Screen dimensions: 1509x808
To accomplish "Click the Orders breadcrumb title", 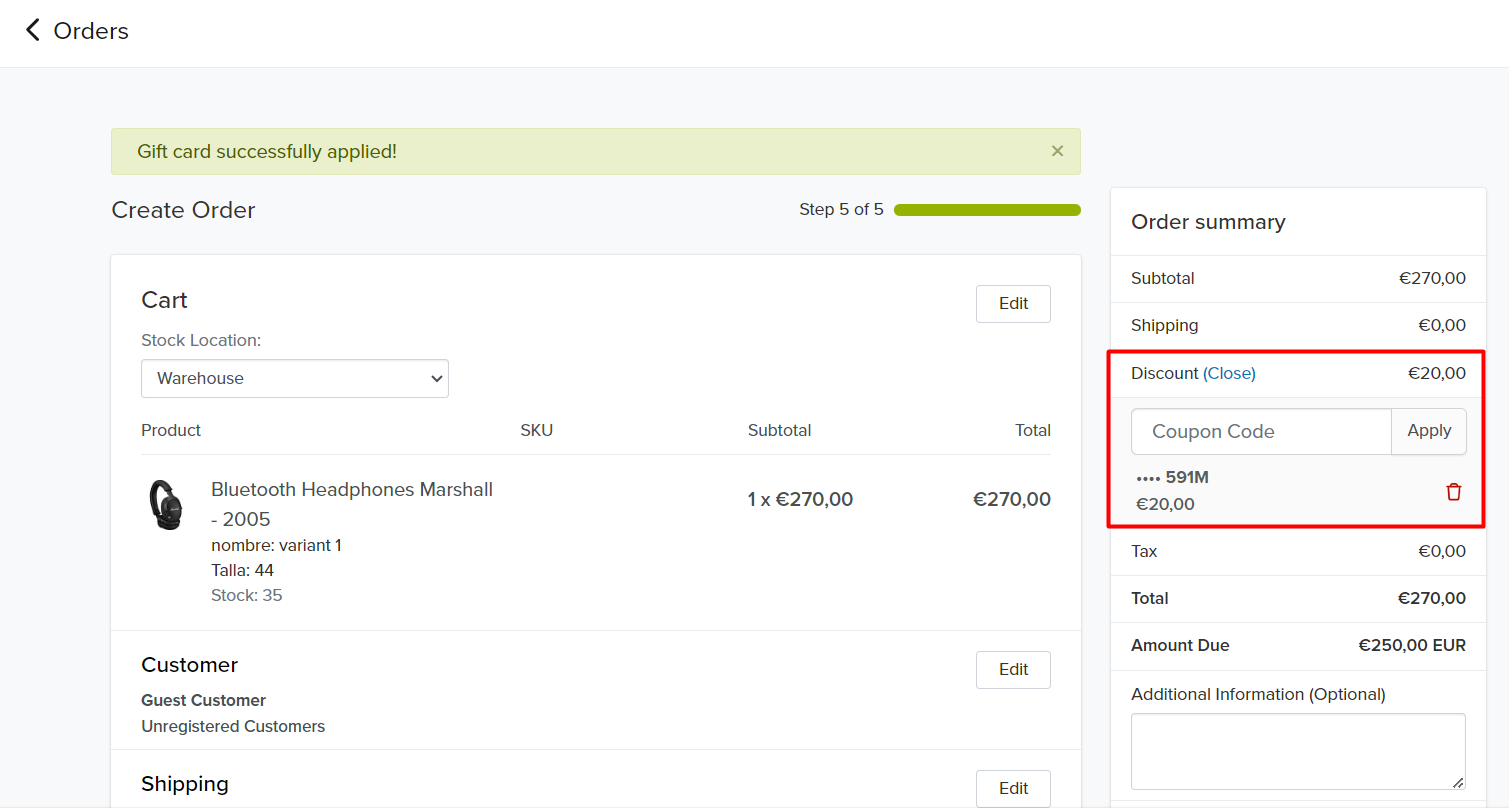I will tap(91, 31).
